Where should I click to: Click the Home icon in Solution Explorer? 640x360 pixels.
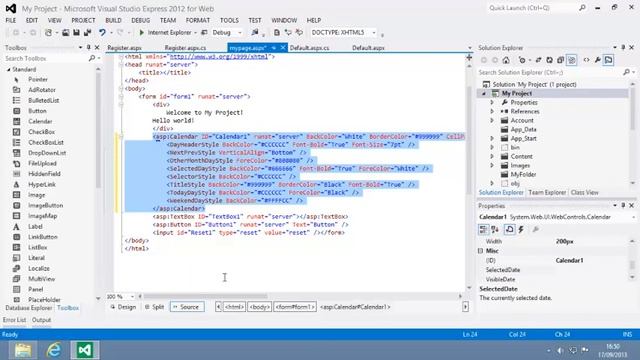506,60
